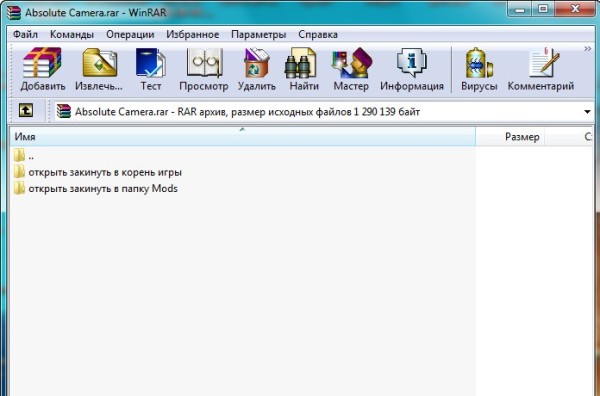Sort by the Размер column header

(510, 137)
